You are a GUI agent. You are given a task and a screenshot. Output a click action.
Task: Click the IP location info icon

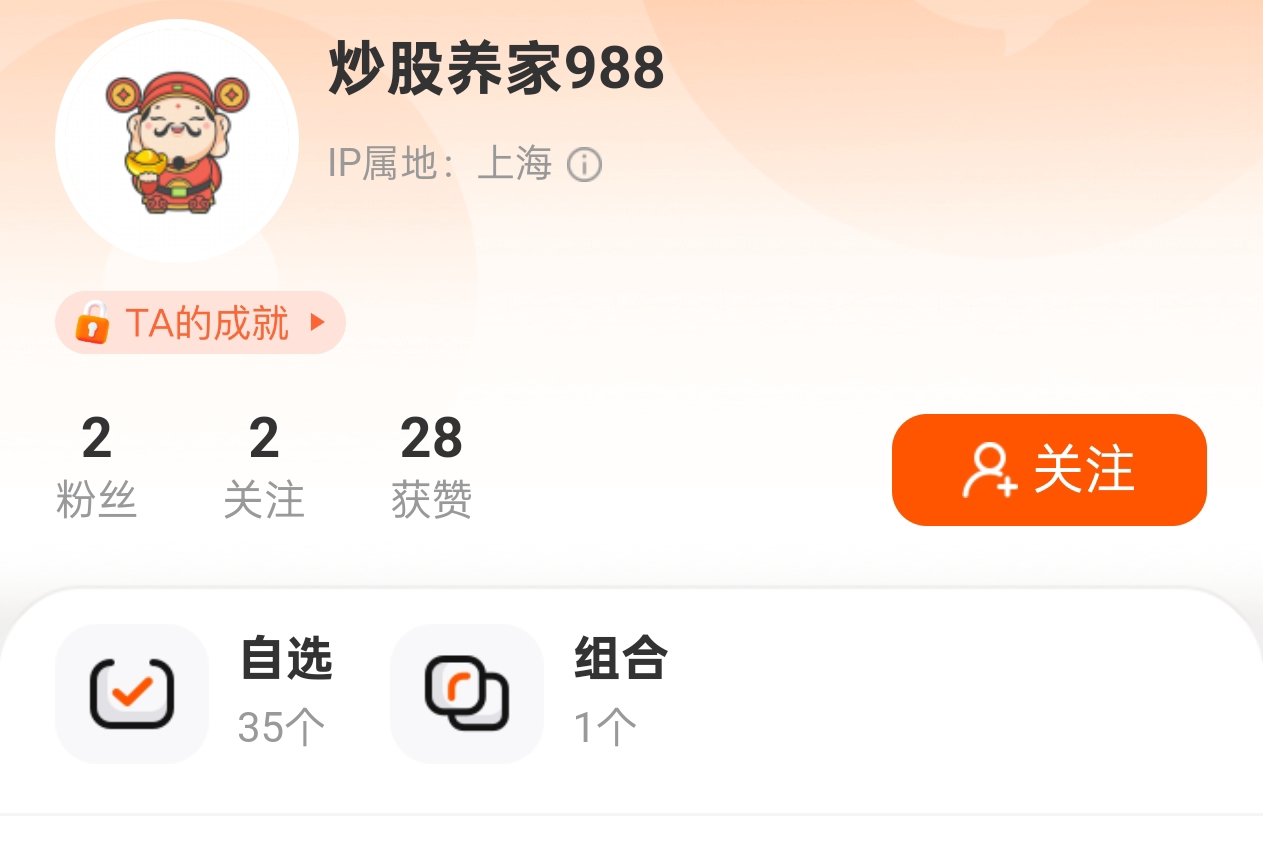coord(585,164)
